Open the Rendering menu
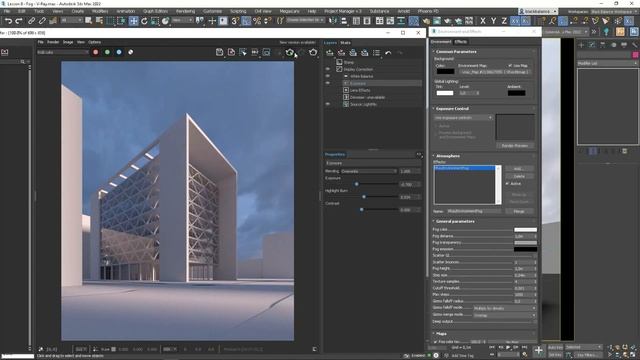Screen dimensions: 640x360 [185, 11]
